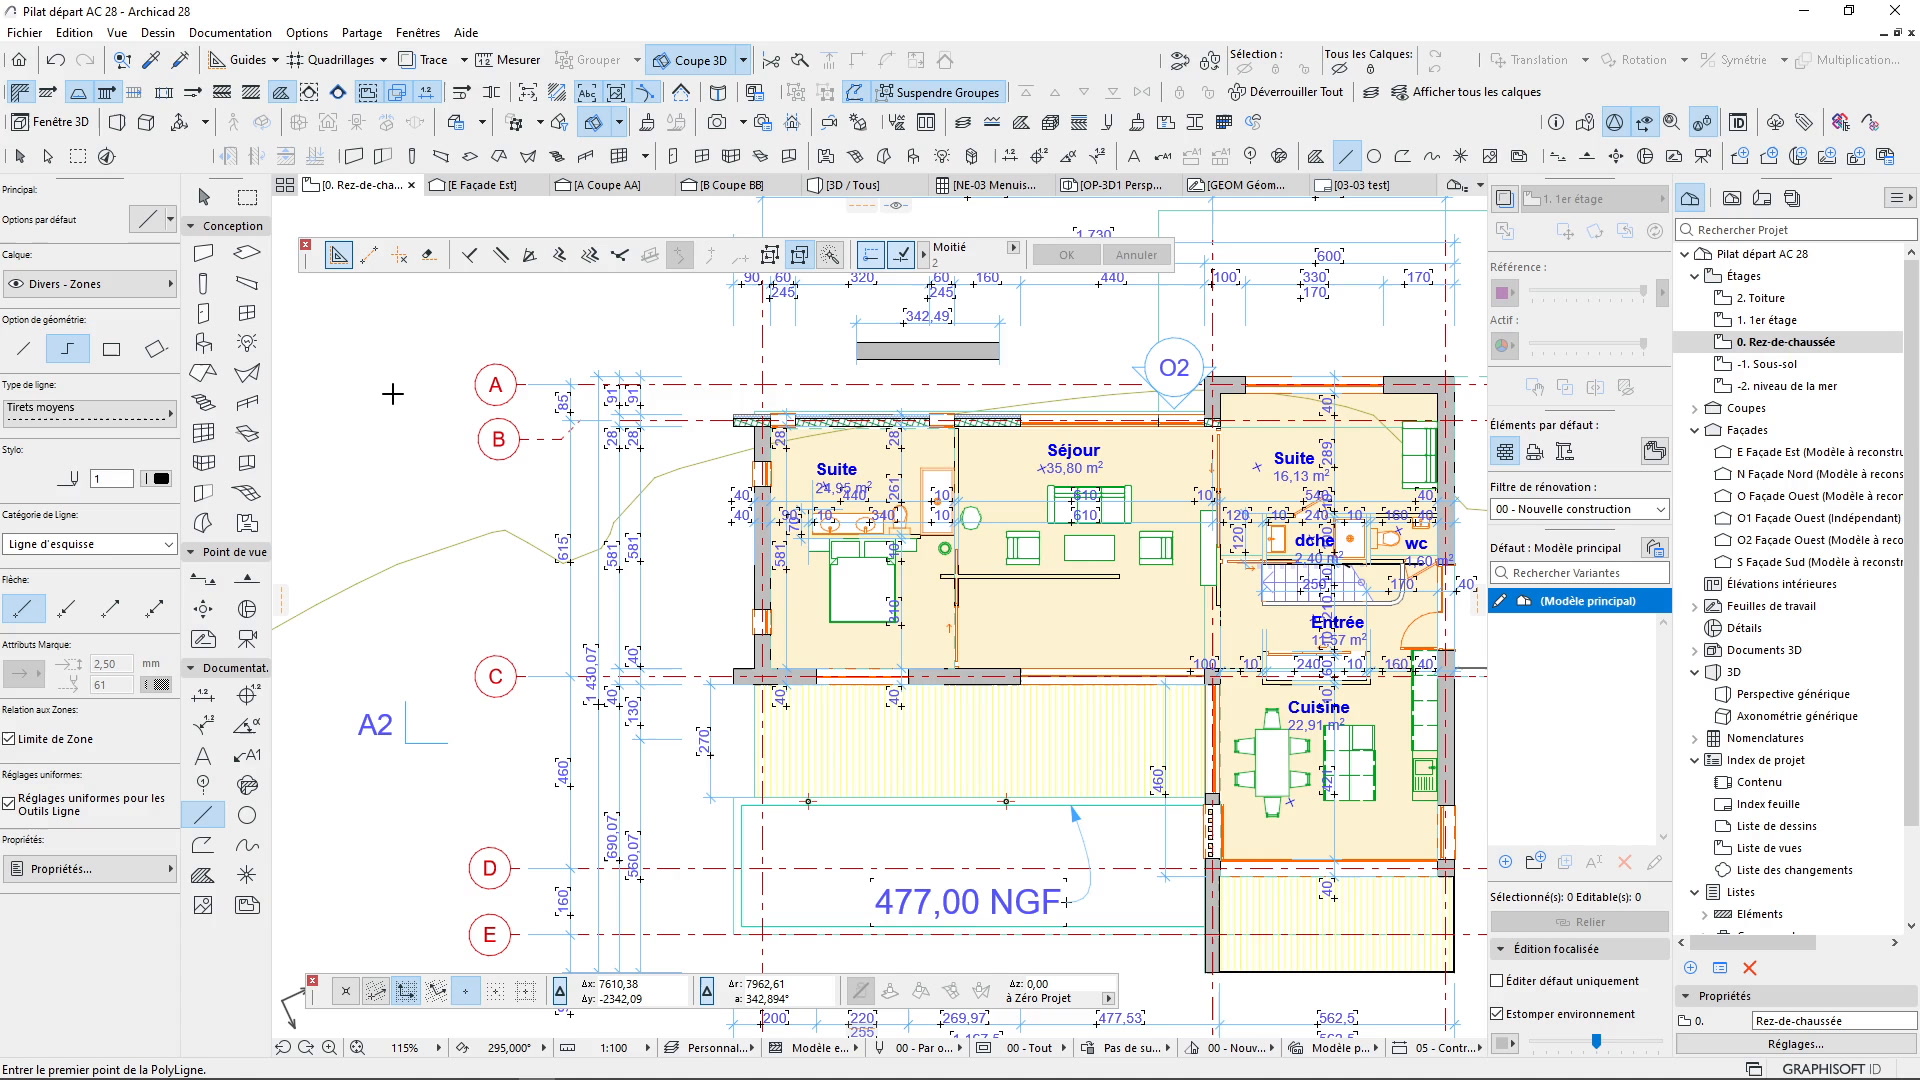This screenshot has height=1080, width=1920.
Task: Toggle Quadrillages grid snap
Action: click(x=330, y=60)
